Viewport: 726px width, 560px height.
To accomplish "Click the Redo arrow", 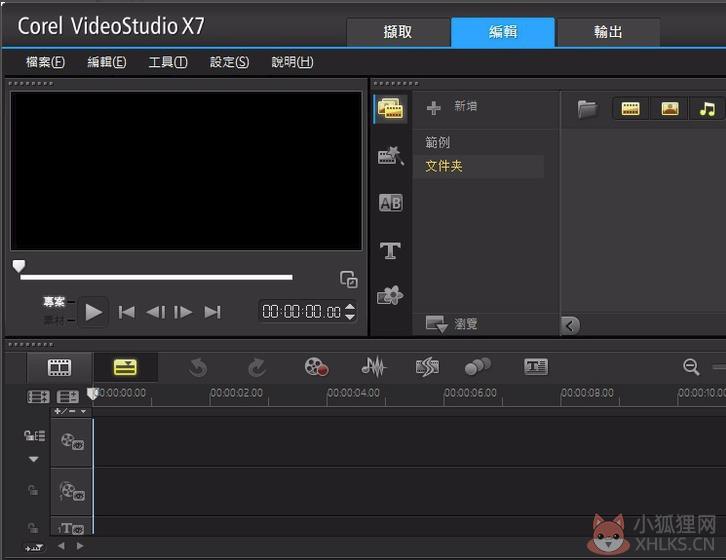I will [257, 368].
